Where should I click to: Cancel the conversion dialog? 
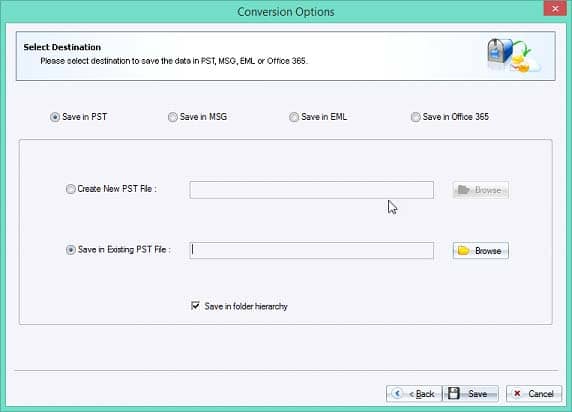tap(534, 394)
